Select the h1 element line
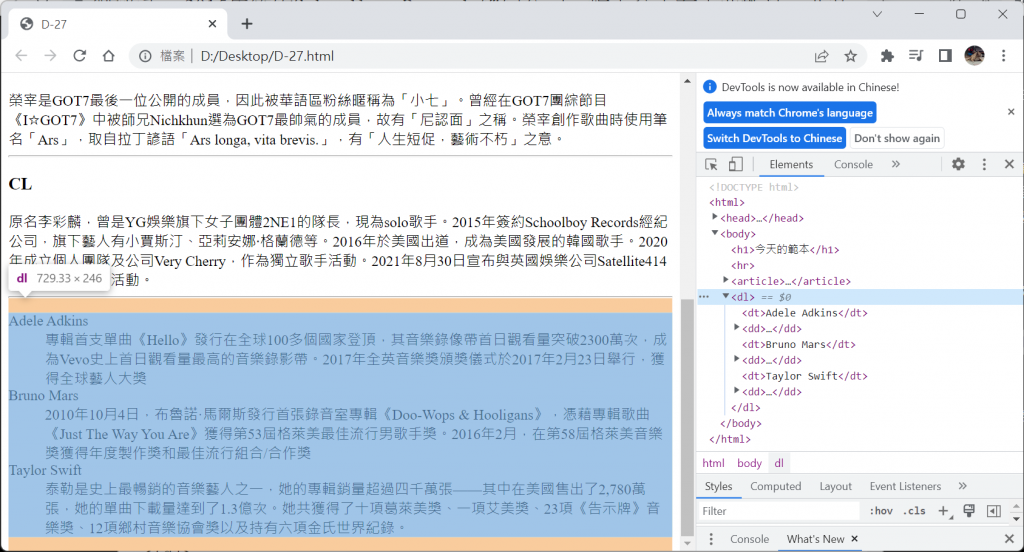1024x552 pixels. click(785, 250)
